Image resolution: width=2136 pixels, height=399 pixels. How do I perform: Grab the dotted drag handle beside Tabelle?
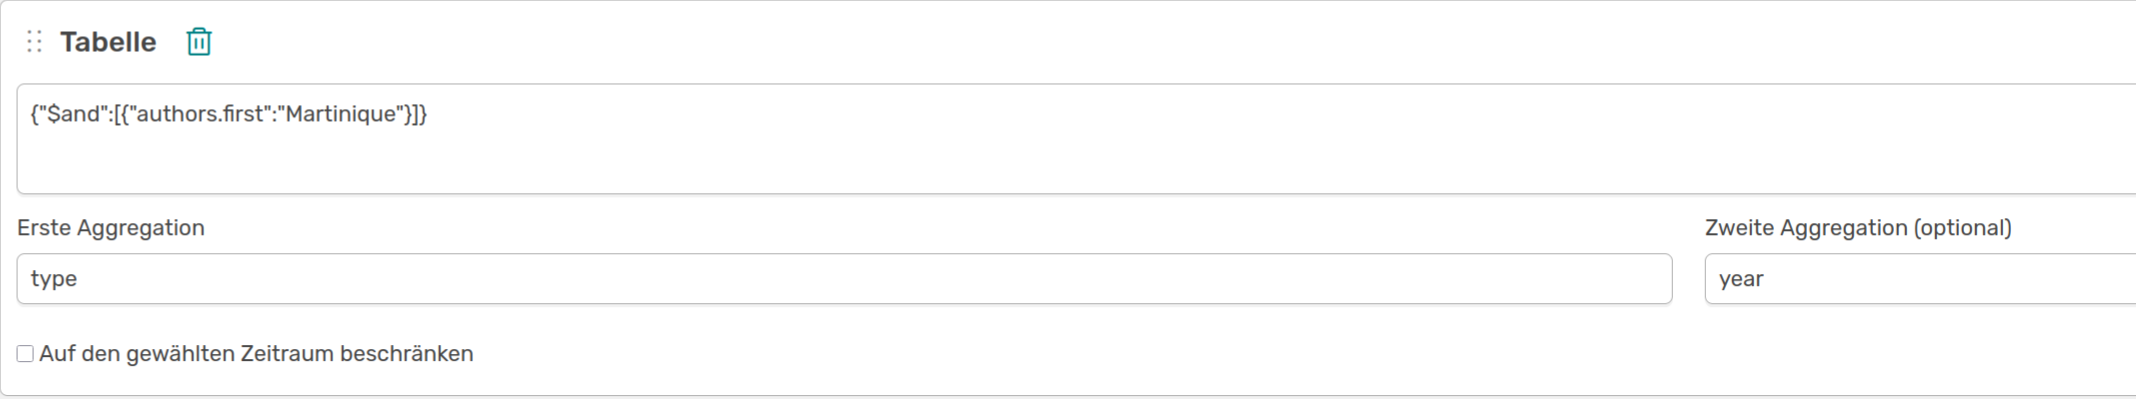point(34,42)
